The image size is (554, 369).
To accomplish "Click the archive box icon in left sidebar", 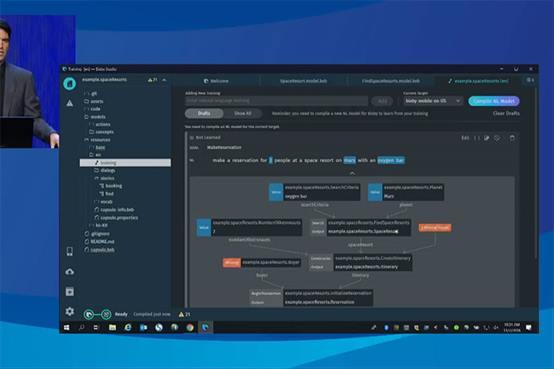I will (x=70, y=292).
